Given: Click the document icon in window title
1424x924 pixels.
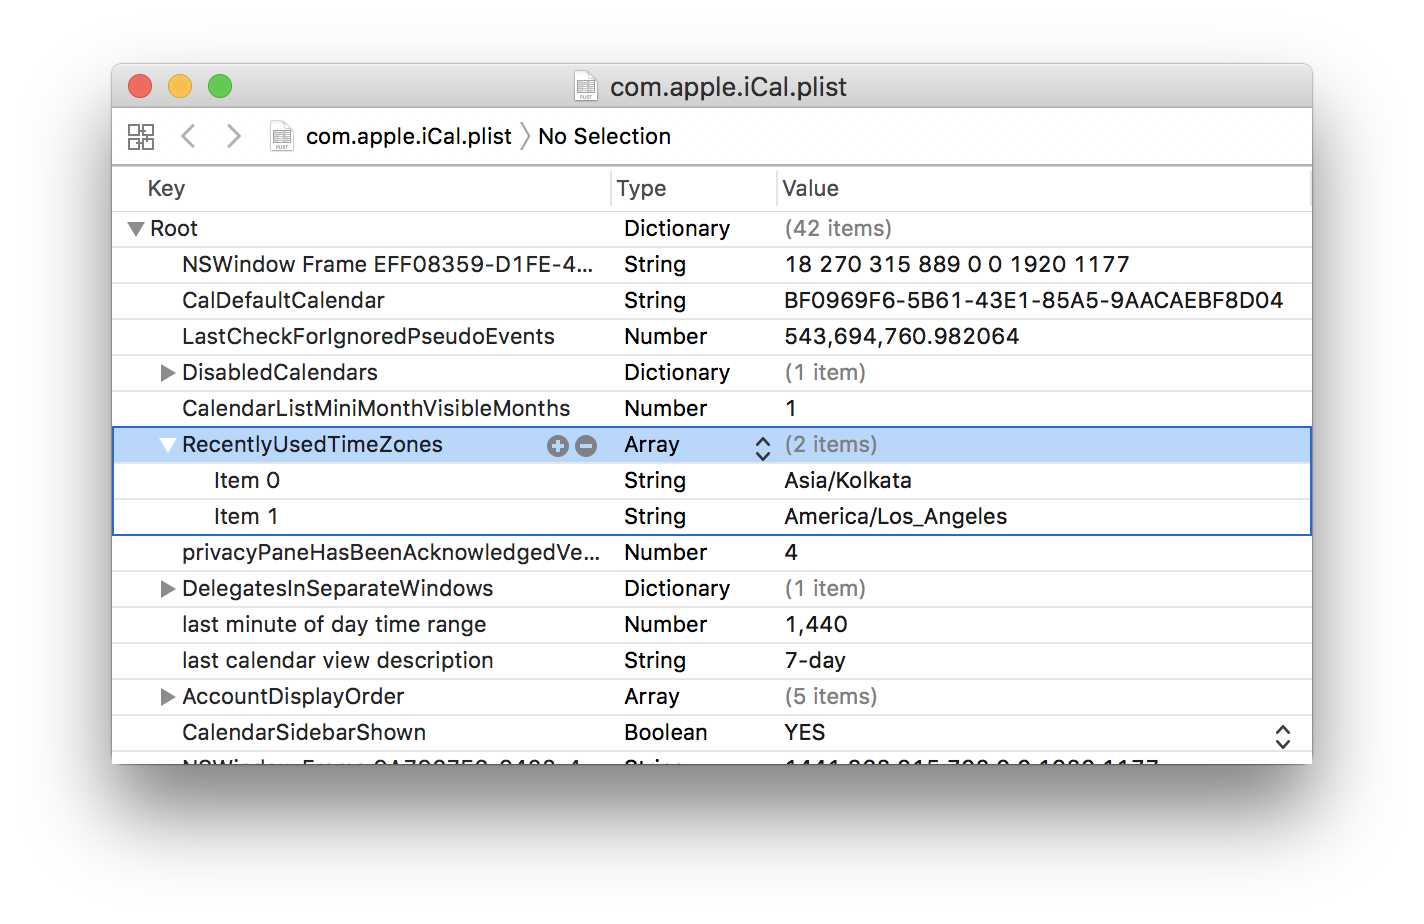Looking at the screenshot, I should coord(586,87).
